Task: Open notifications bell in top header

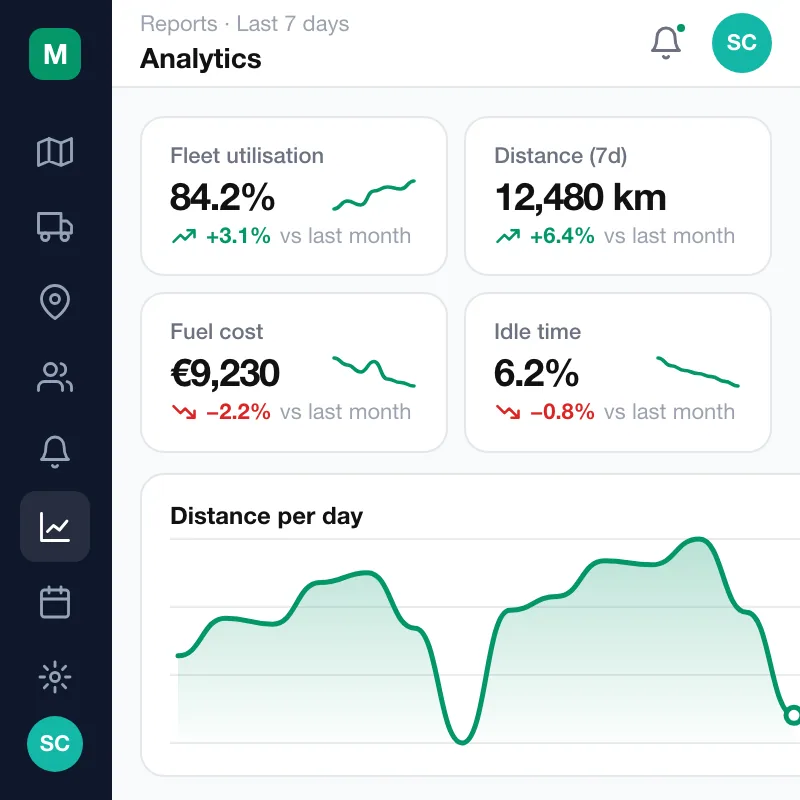Action: coord(666,42)
